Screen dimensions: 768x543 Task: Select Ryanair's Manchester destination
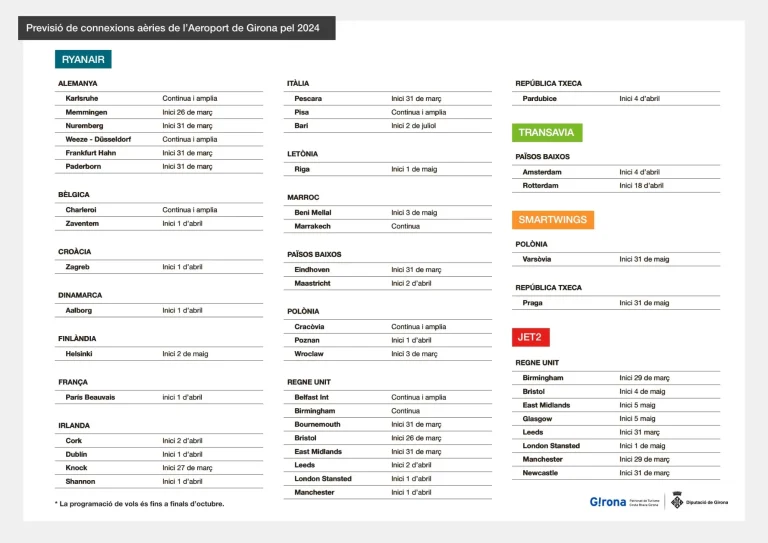click(314, 493)
